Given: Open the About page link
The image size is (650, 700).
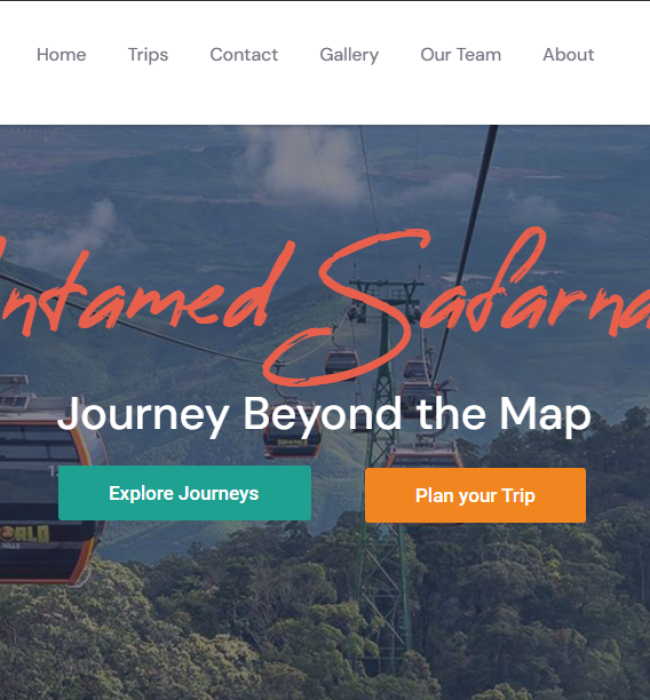Looking at the screenshot, I should [568, 55].
